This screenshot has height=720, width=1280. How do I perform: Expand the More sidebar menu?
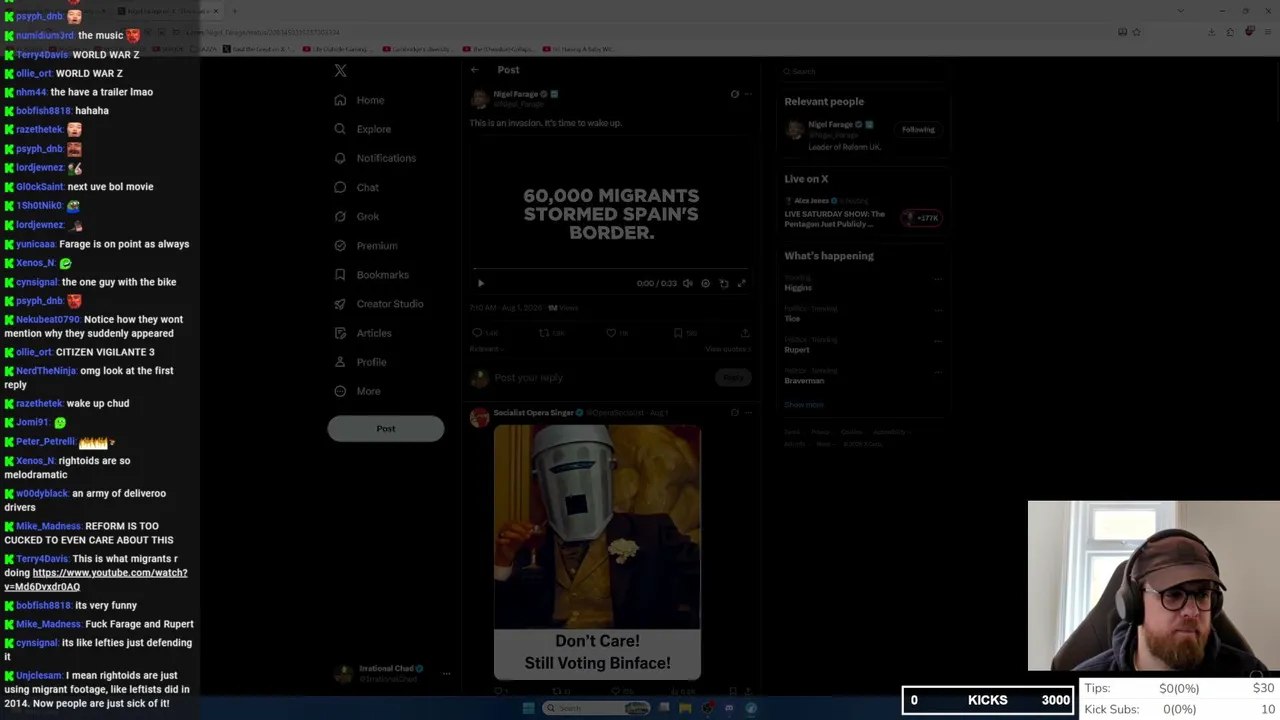[x=357, y=391]
